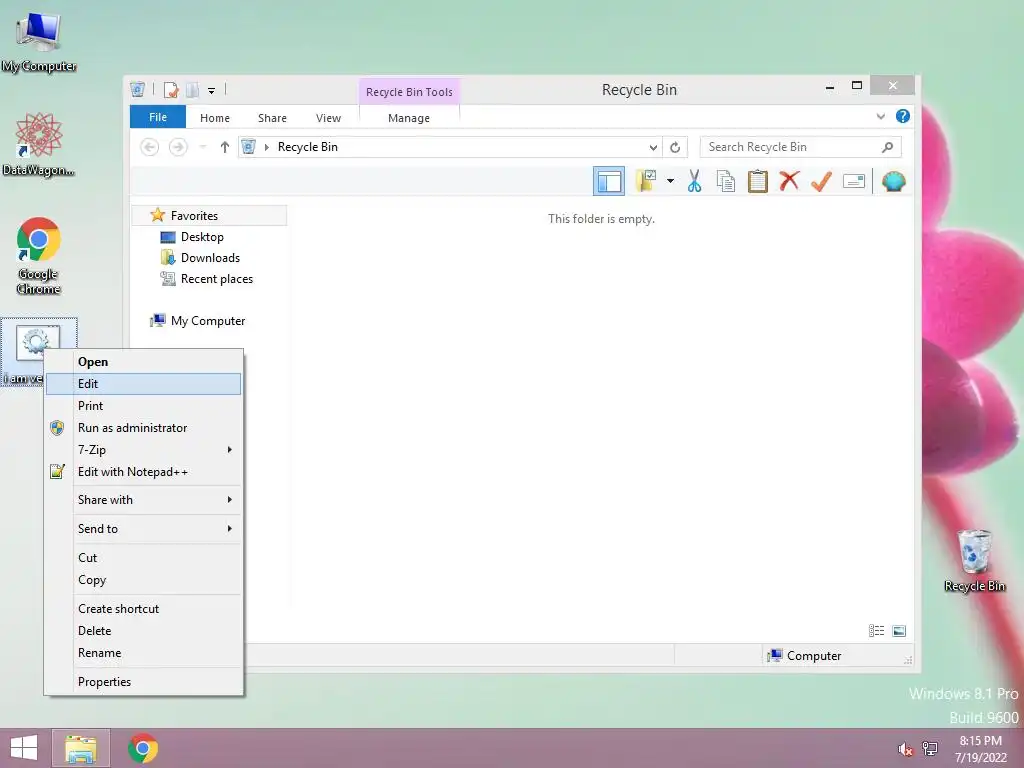Screen dimensions: 1024x768
Task: Select Desktop in the navigation pane
Action: [202, 236]
